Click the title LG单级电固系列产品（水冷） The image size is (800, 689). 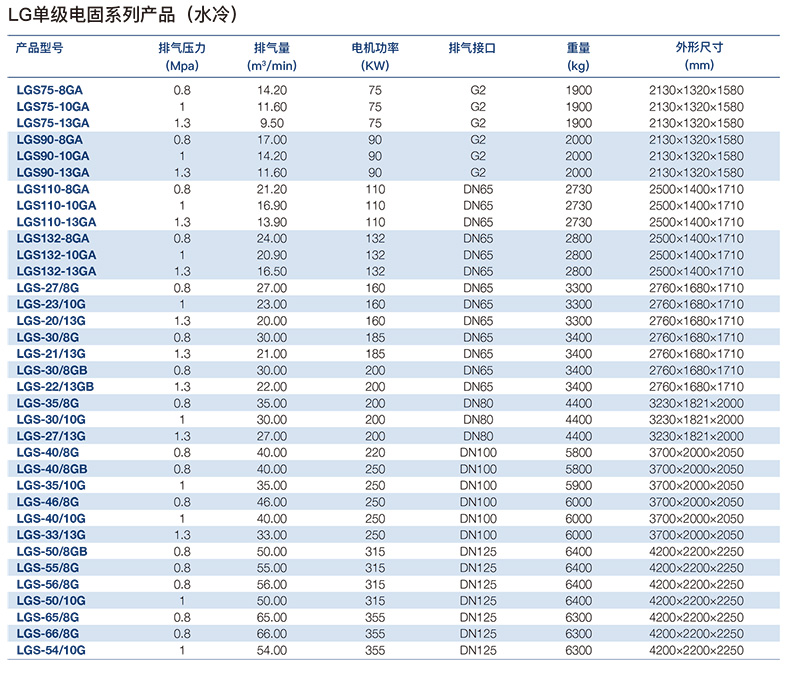click(123, 14)
